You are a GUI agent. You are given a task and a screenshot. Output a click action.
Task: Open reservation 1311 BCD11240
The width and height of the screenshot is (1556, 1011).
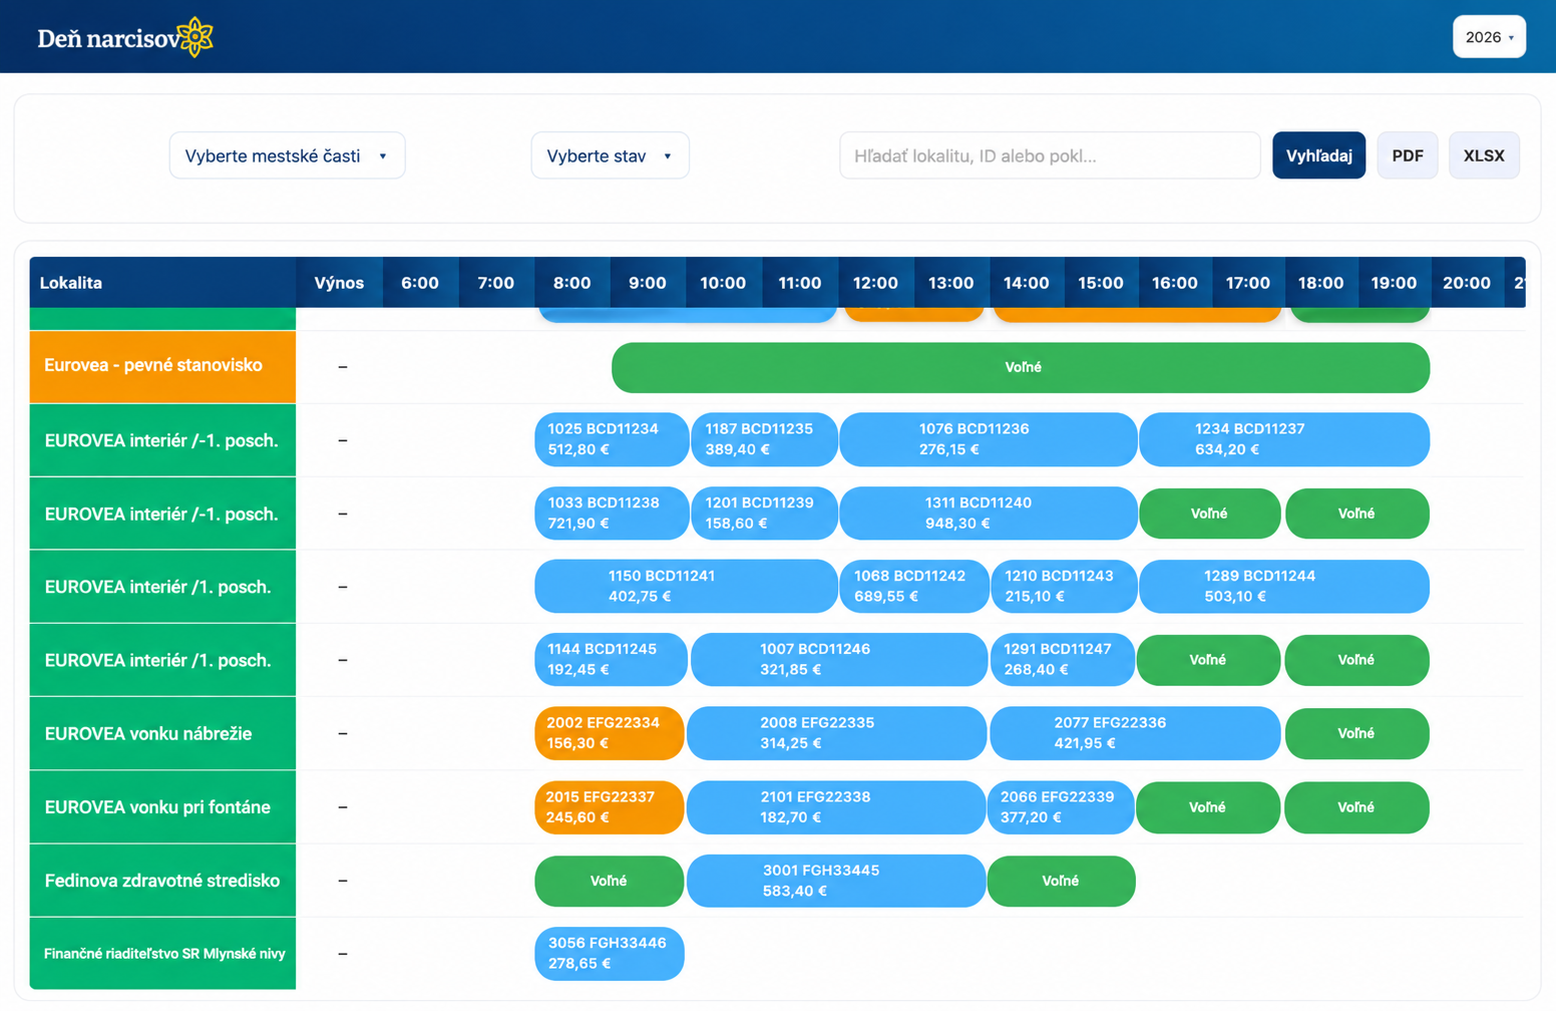pyautogui.click(x=988, y=513)
